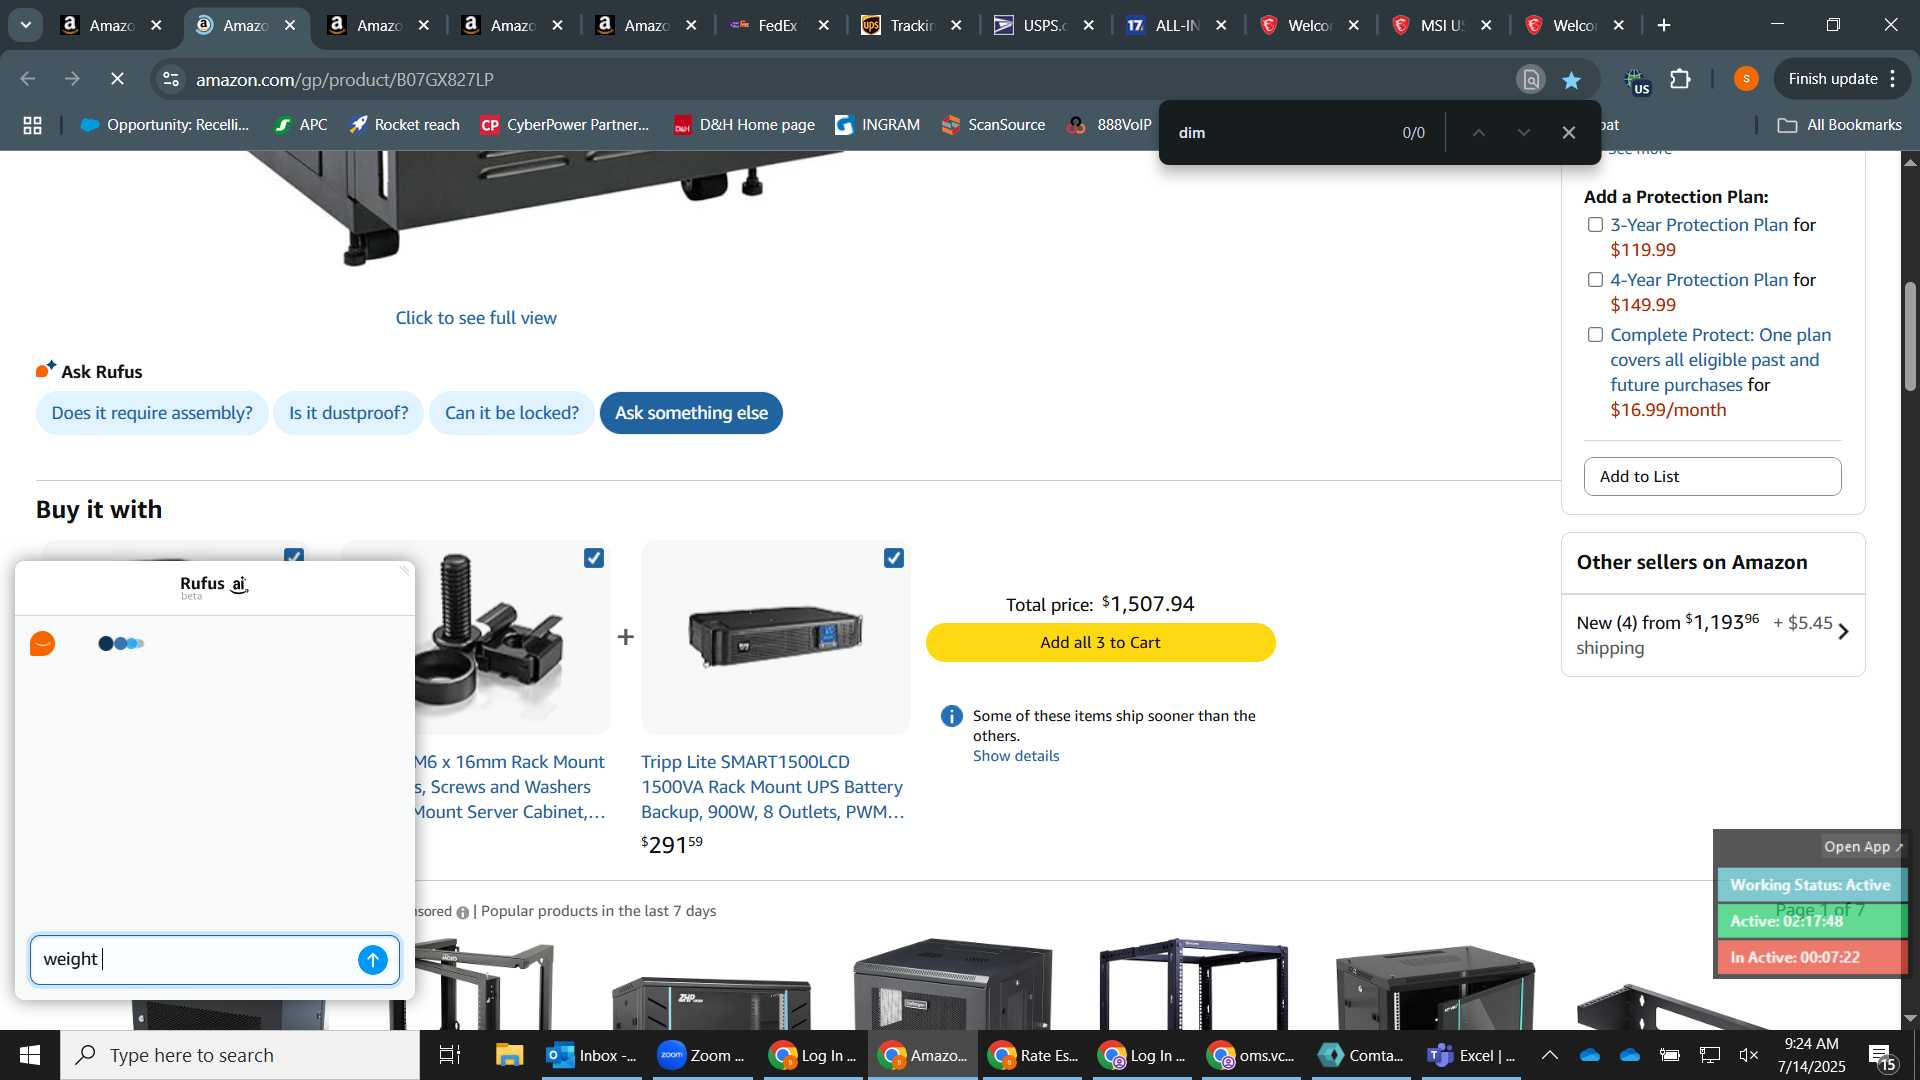Image resolution: width=1920 pixels, height=1080 pixels.
Task: Open File Explorer from taskbar
Action: pos(510,1055)
